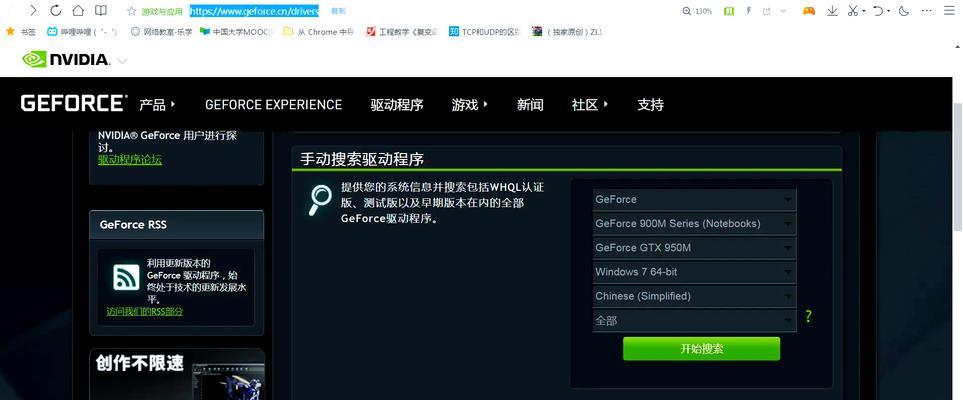Go to the browser home page icon

[78, 10]
